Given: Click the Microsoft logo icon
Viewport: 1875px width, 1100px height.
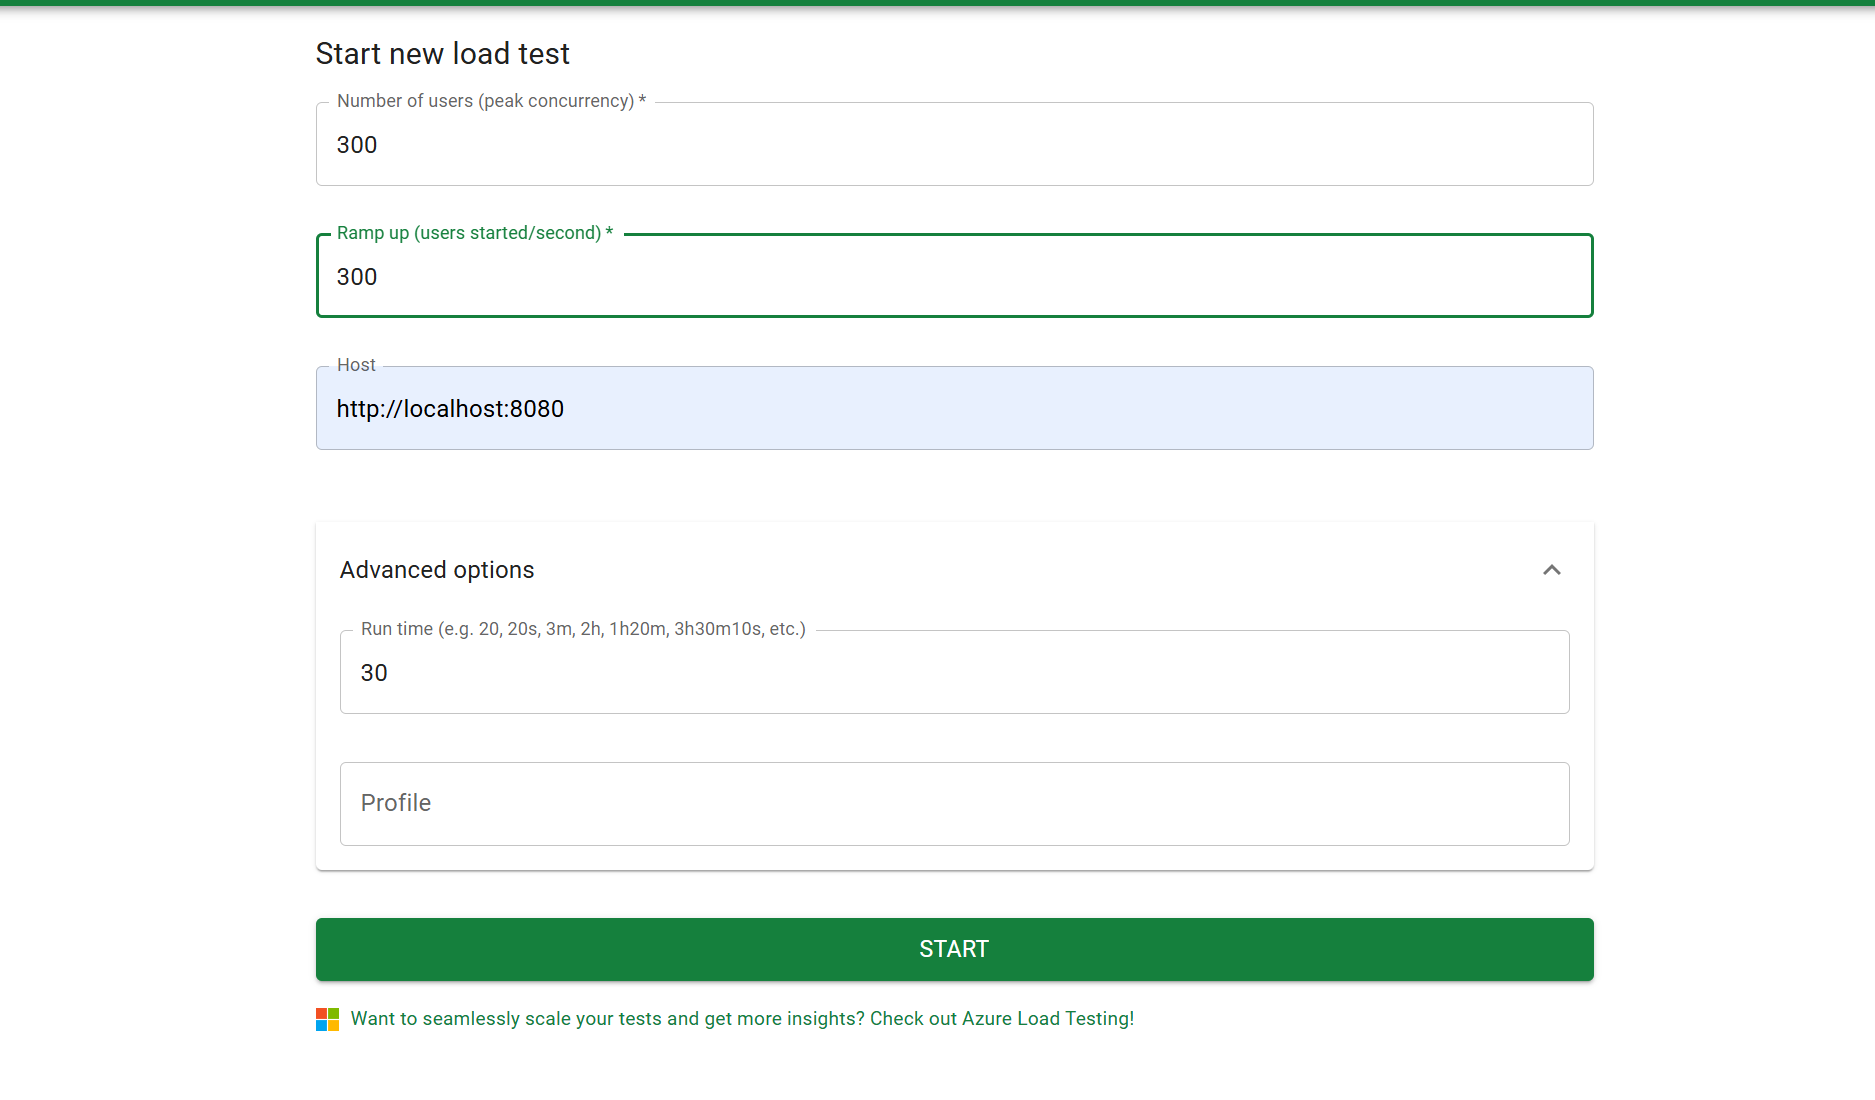Looking at the screenshot, I should click(328, 1019).
